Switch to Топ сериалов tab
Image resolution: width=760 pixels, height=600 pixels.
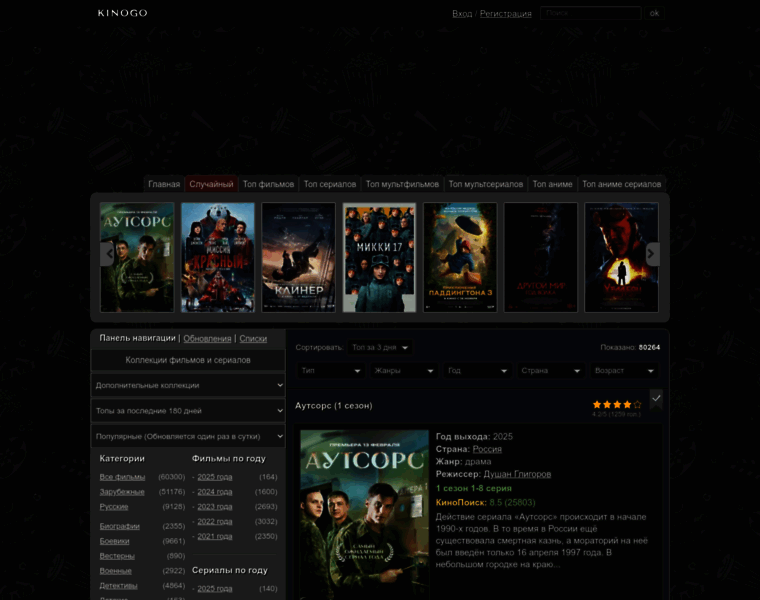click(x=330, y=184)
